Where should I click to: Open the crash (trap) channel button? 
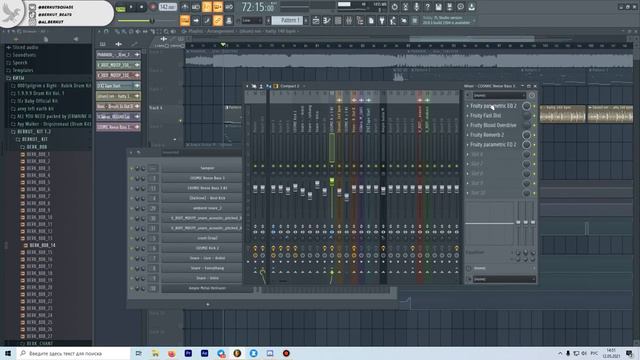click(207, 238)
